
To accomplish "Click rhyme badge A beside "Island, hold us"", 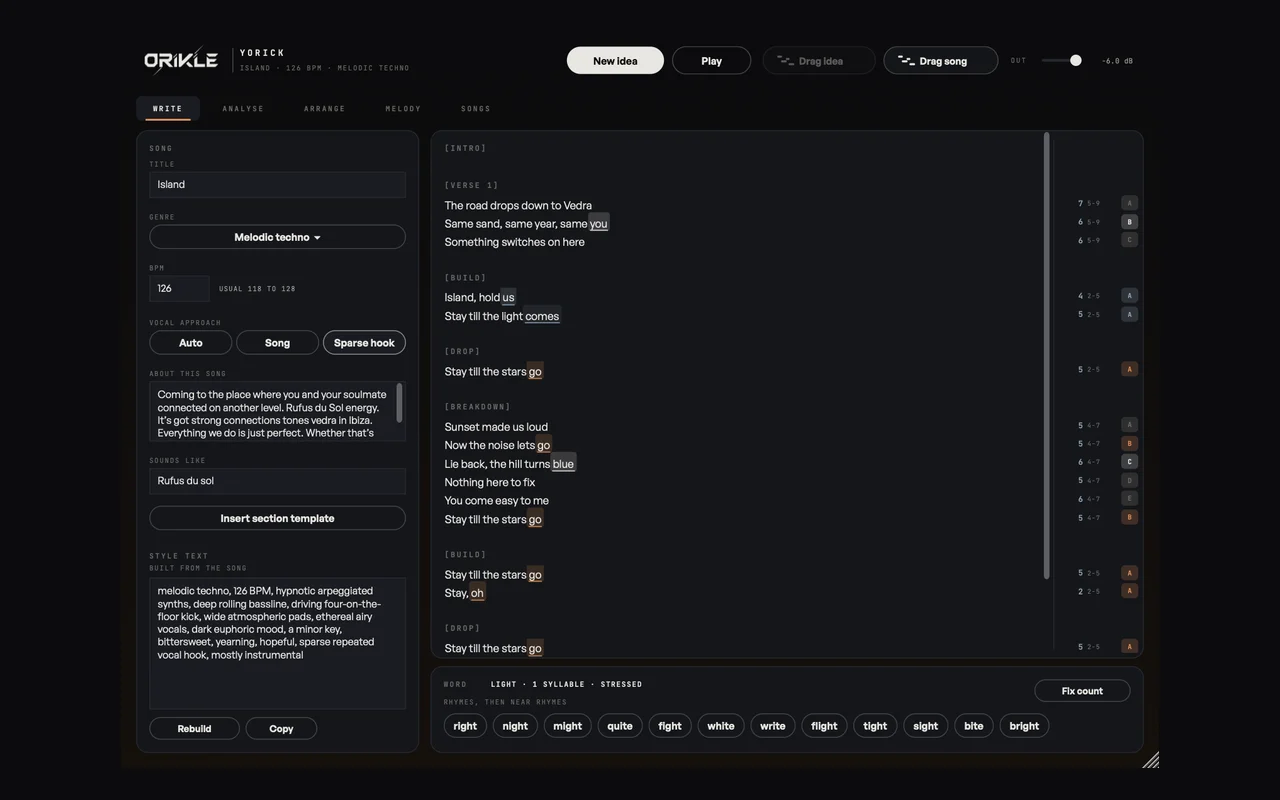I will point(1129,296).
